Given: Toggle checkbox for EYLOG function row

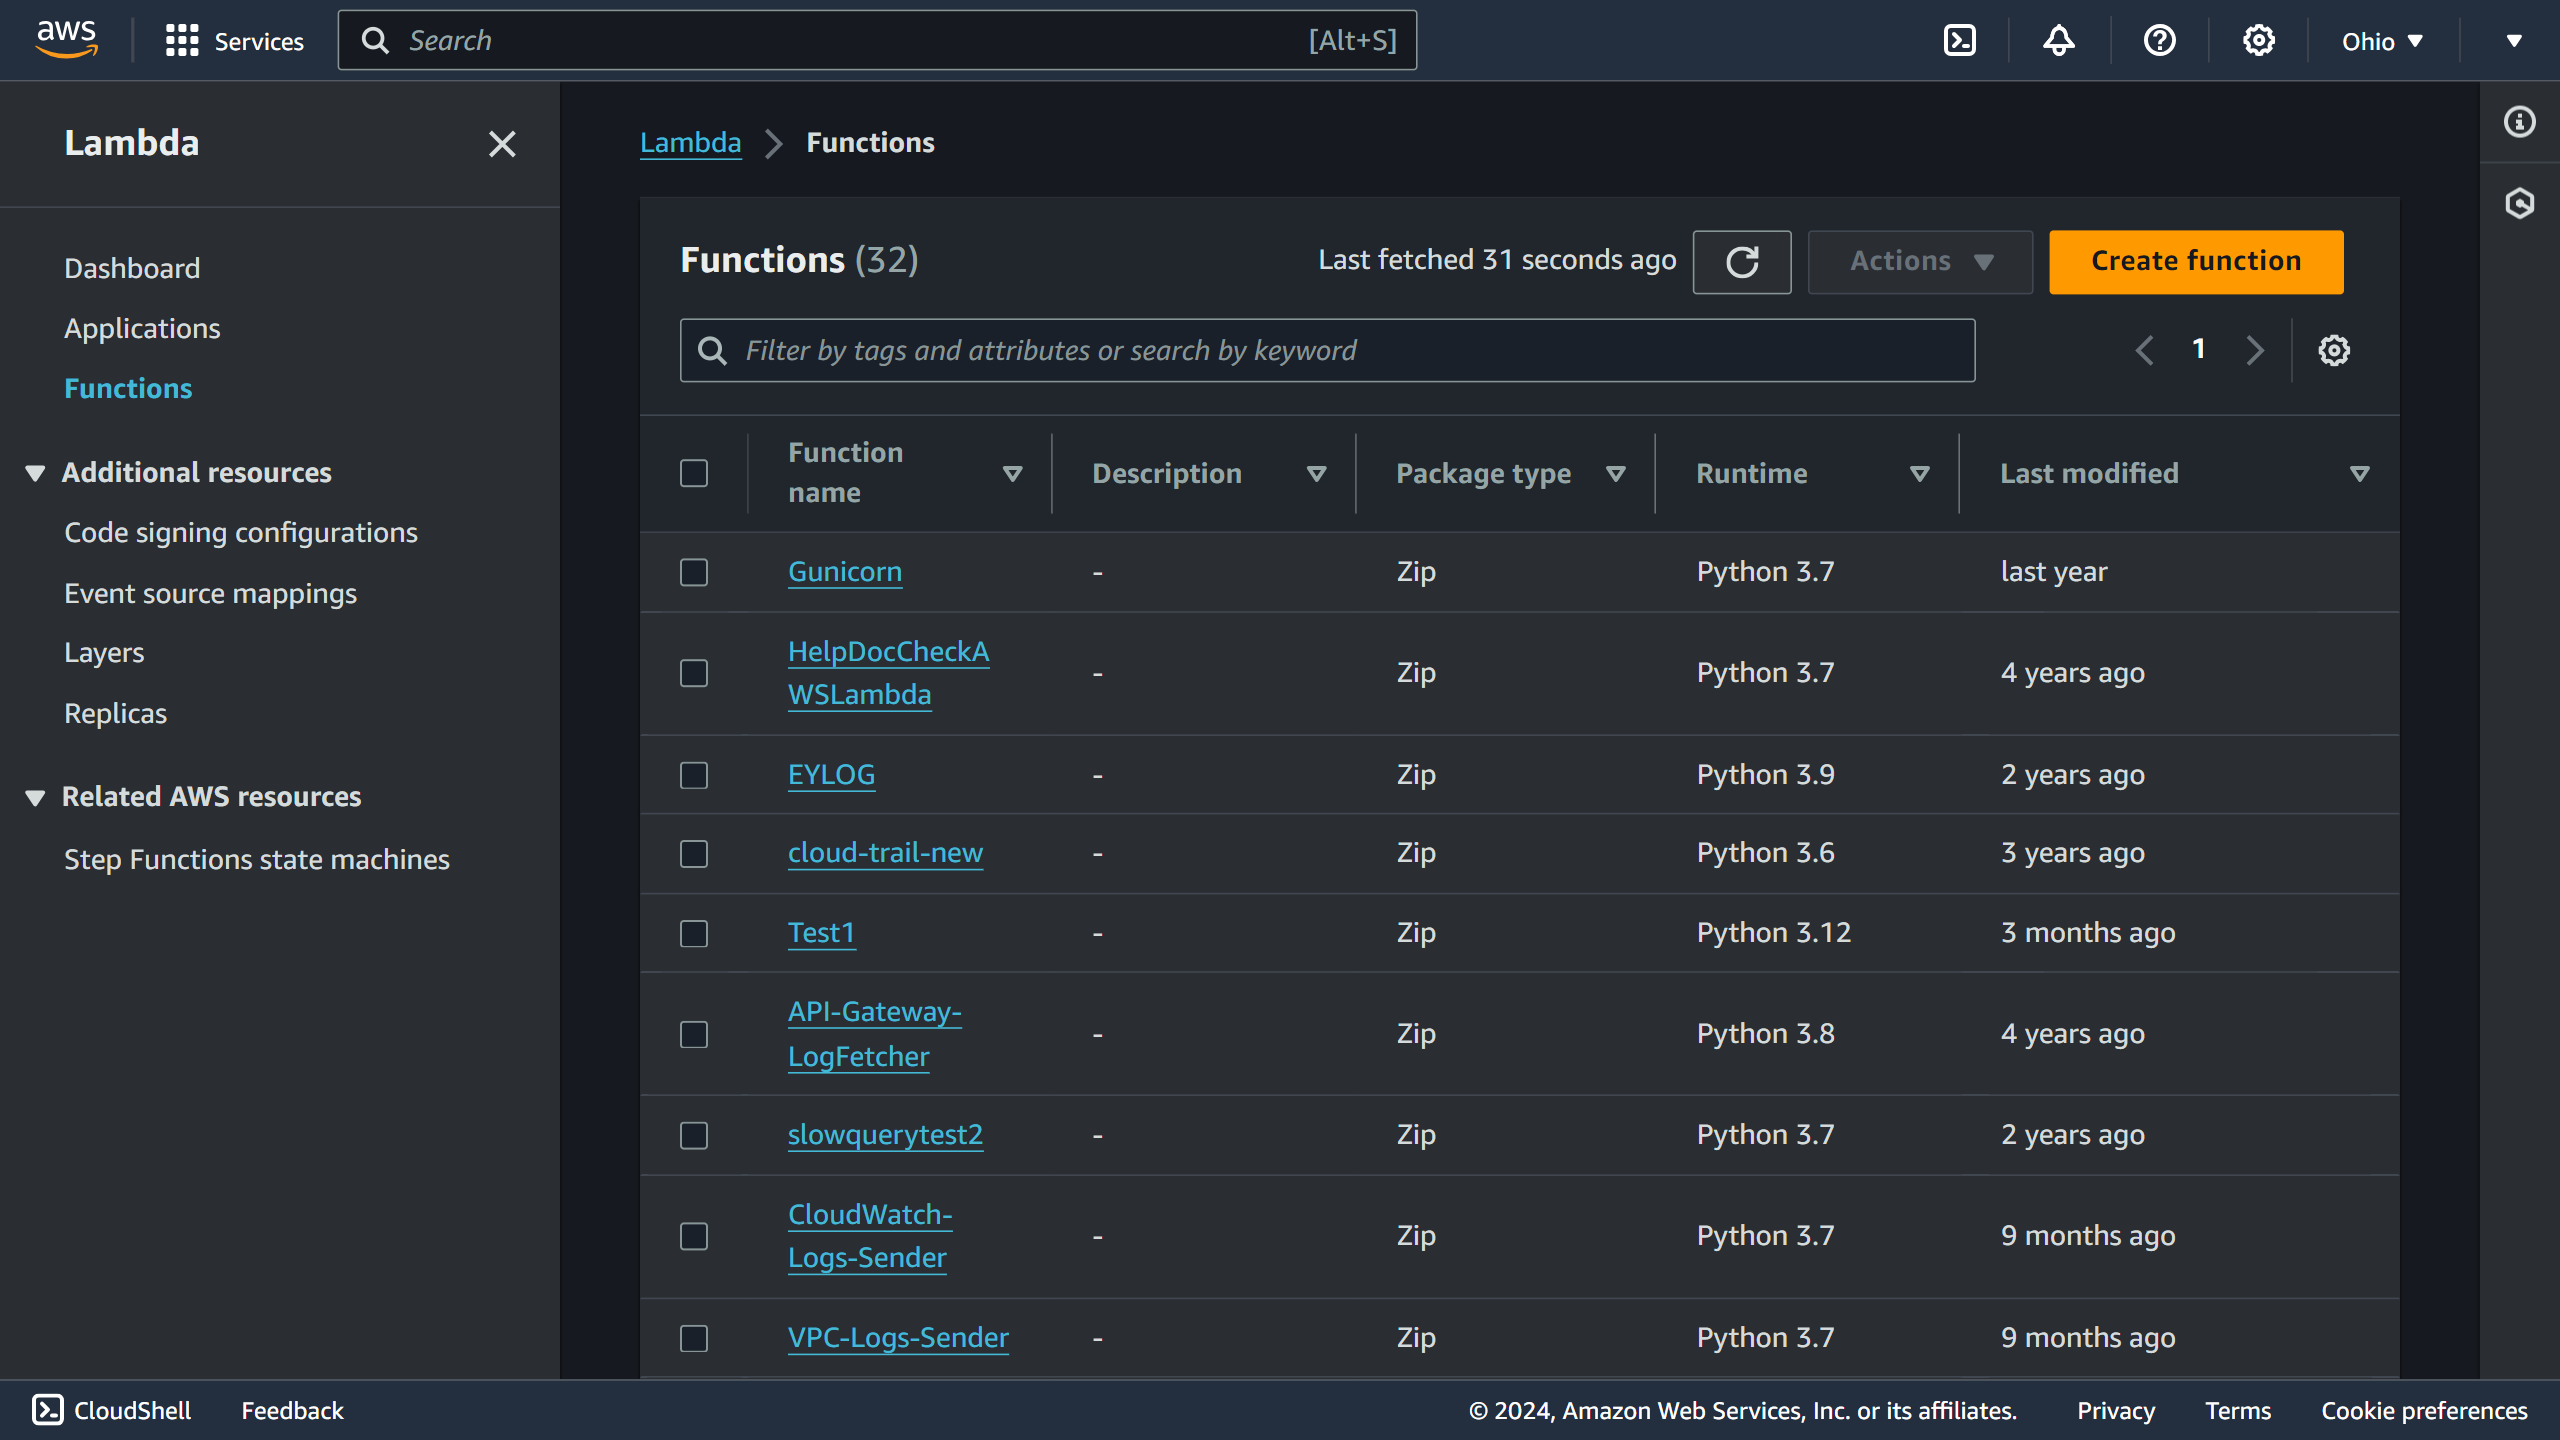Looking at the screenshot, I should click(x=695, y=774).
